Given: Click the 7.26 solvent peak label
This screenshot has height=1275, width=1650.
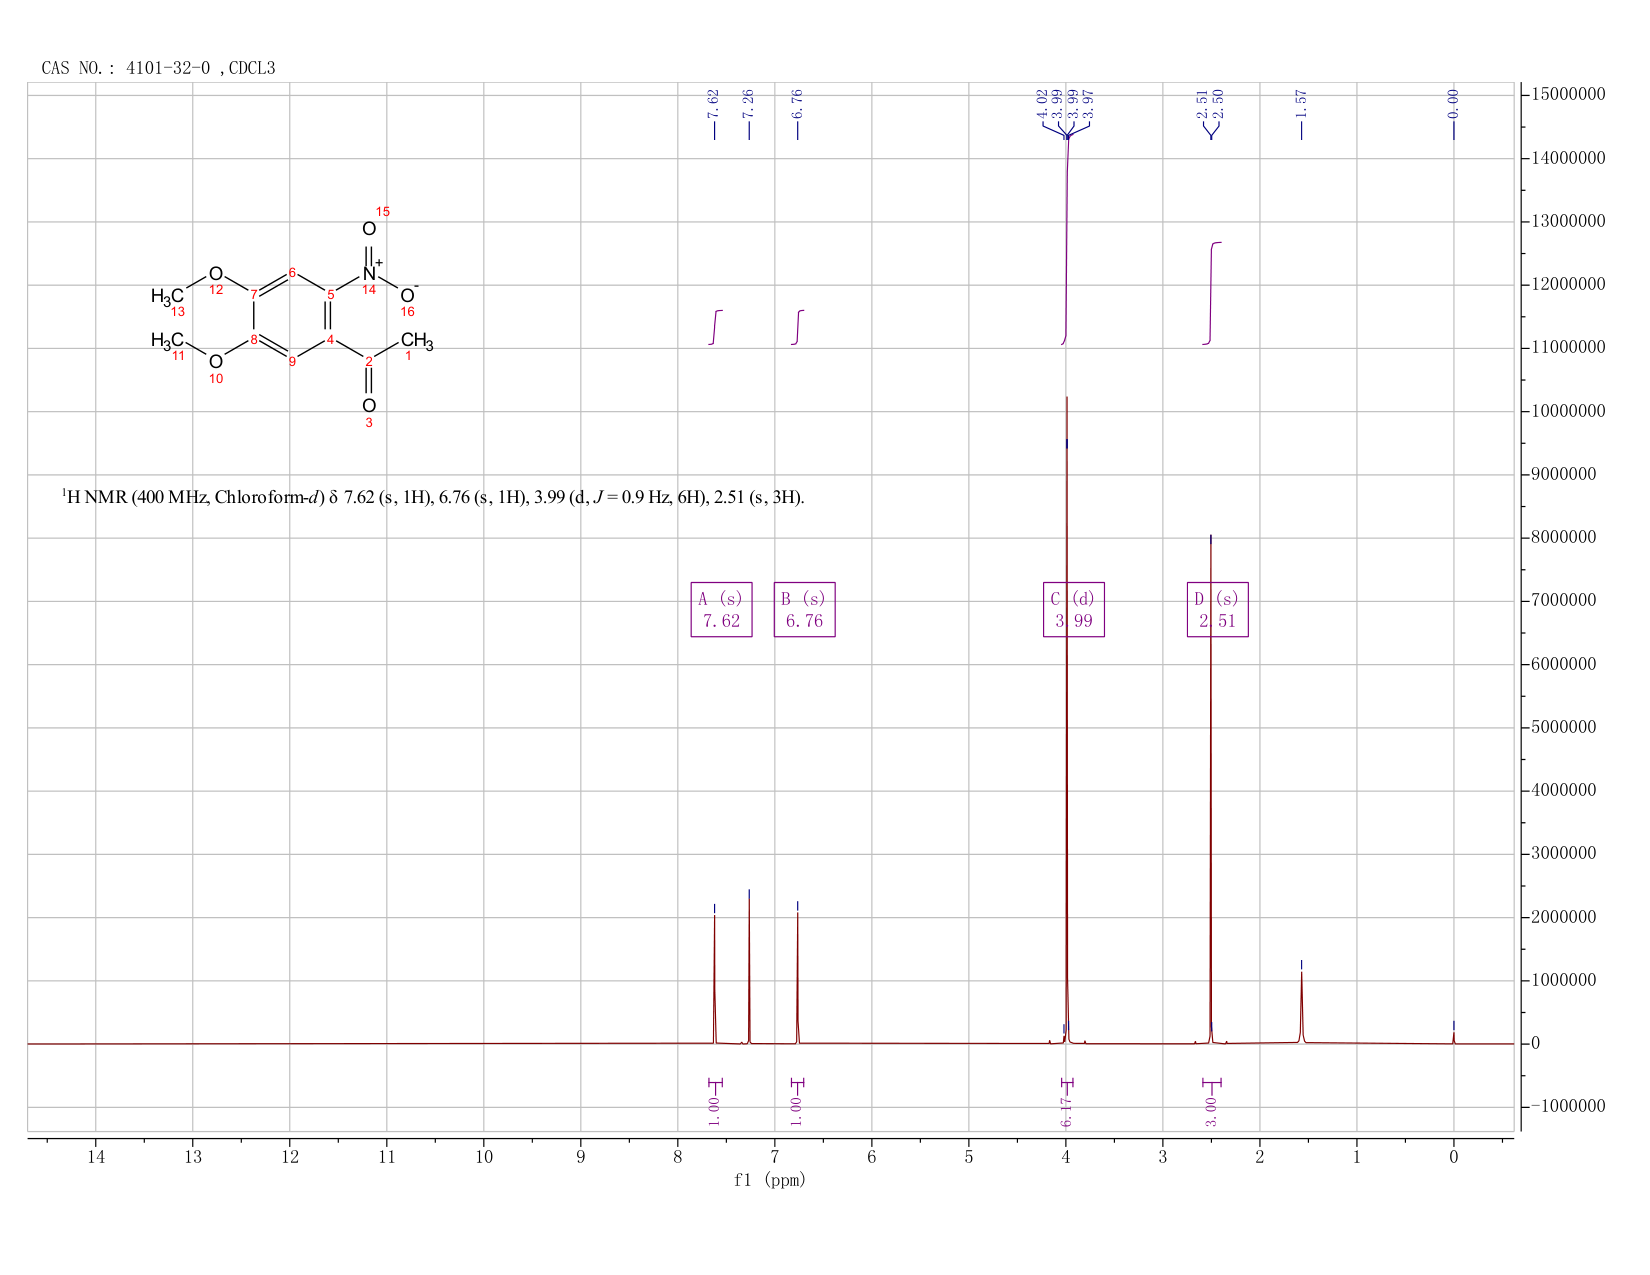Looking at the screenshot, I should point(748,103).
